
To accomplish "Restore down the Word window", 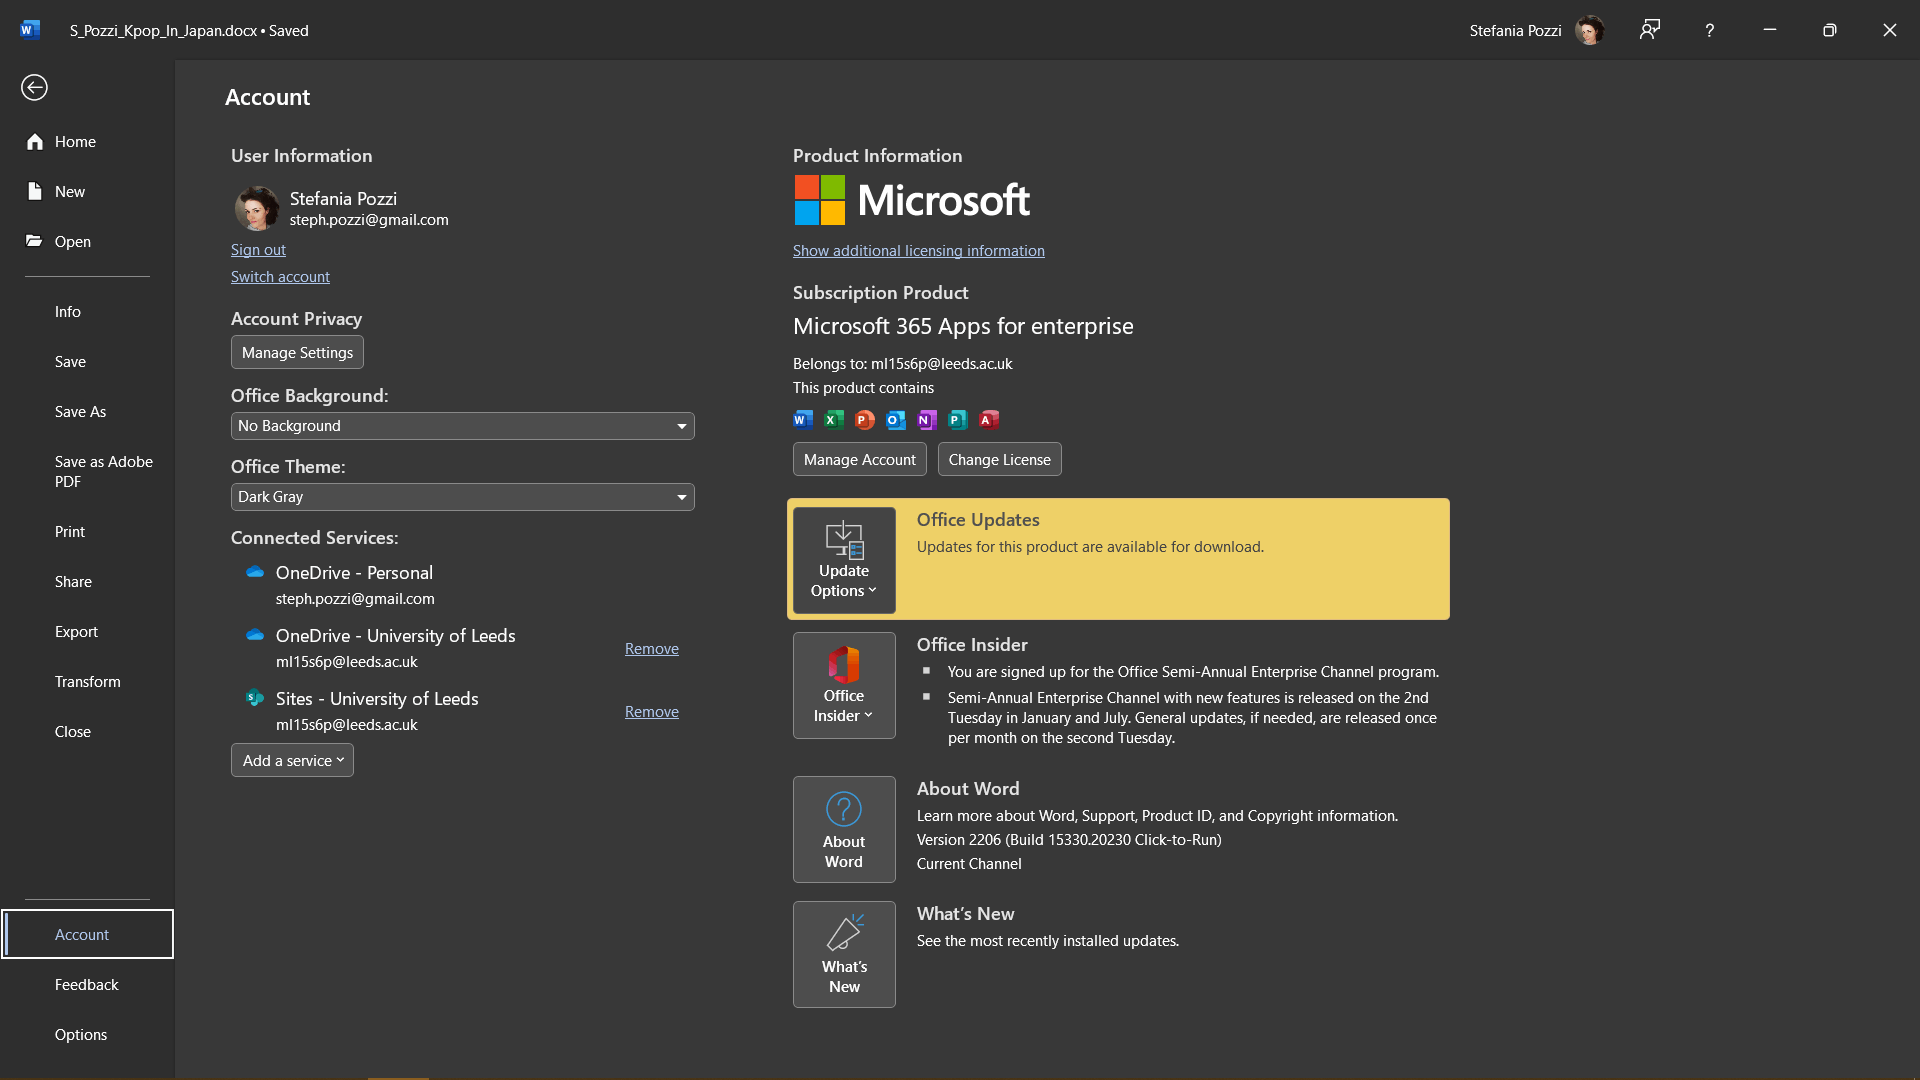I will (x=1830, y=30).
